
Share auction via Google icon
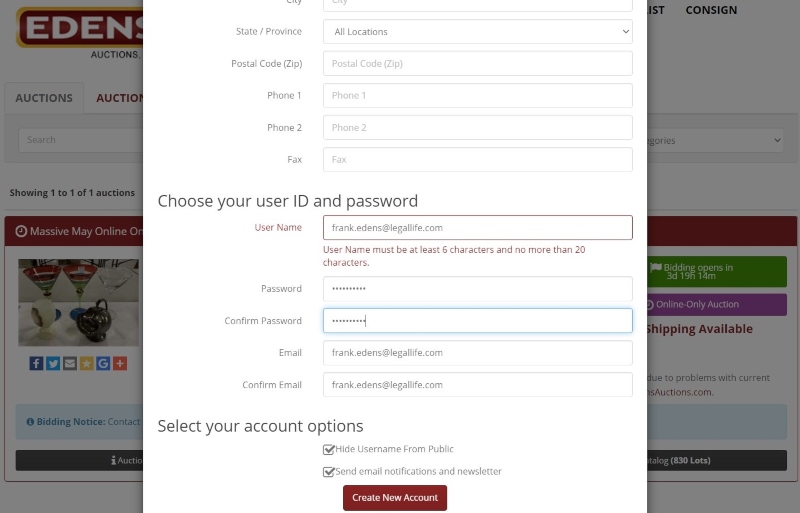(x=103, y=363)
